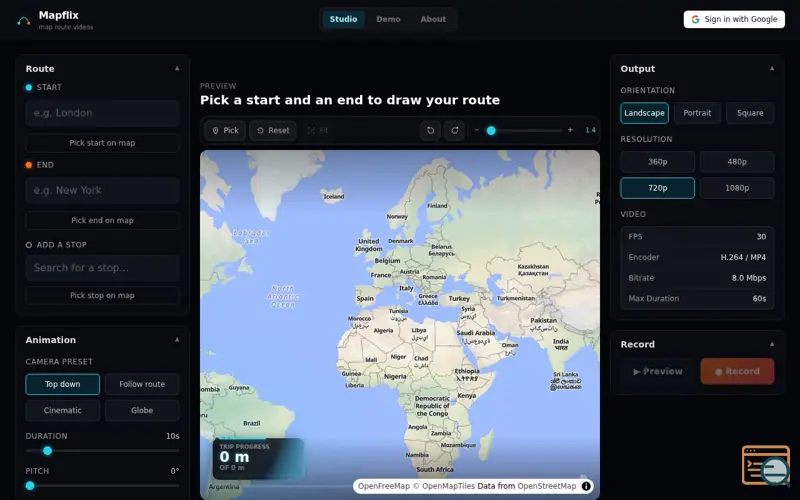The image size is (800, 500).
Task: Open map attribution info icon
Action: coord(586,486)
